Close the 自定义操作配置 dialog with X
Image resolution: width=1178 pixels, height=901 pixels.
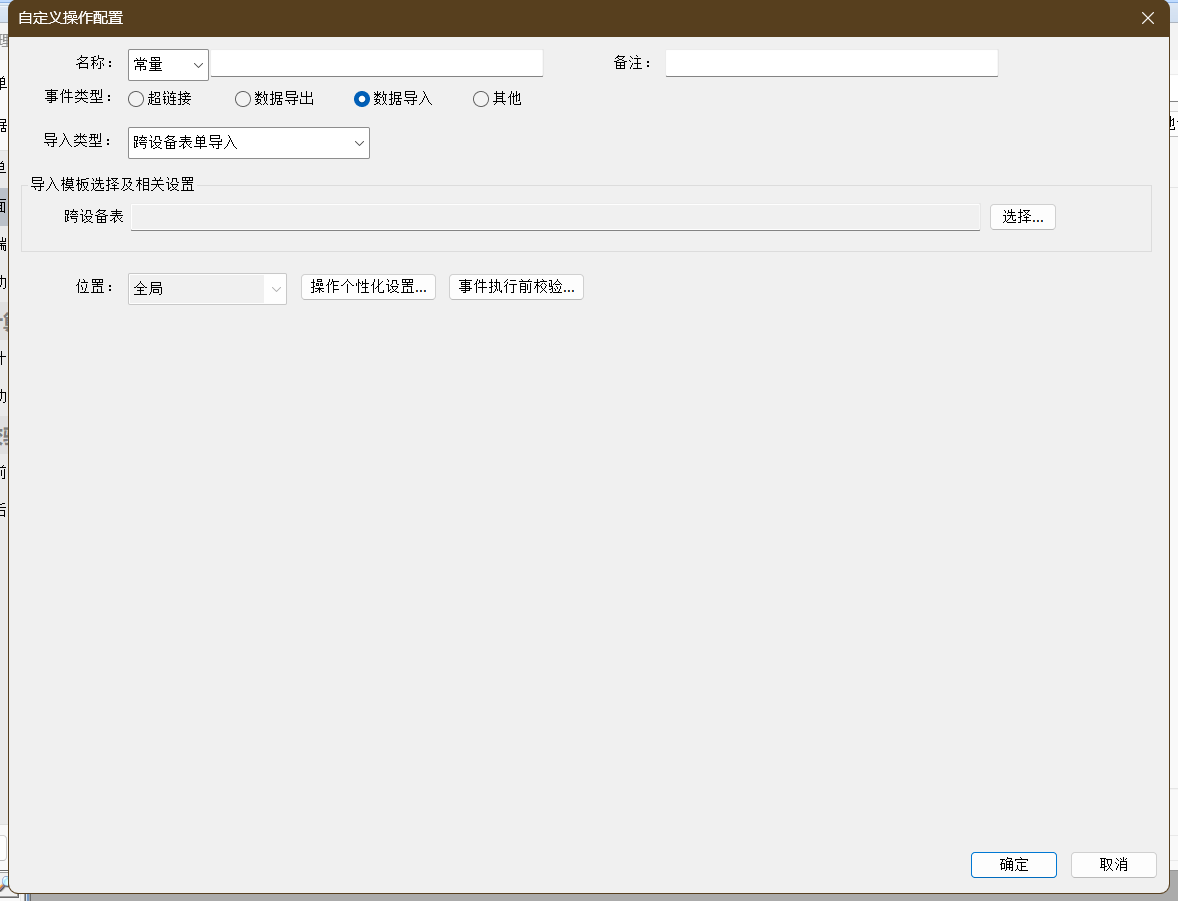point(1148,18)
